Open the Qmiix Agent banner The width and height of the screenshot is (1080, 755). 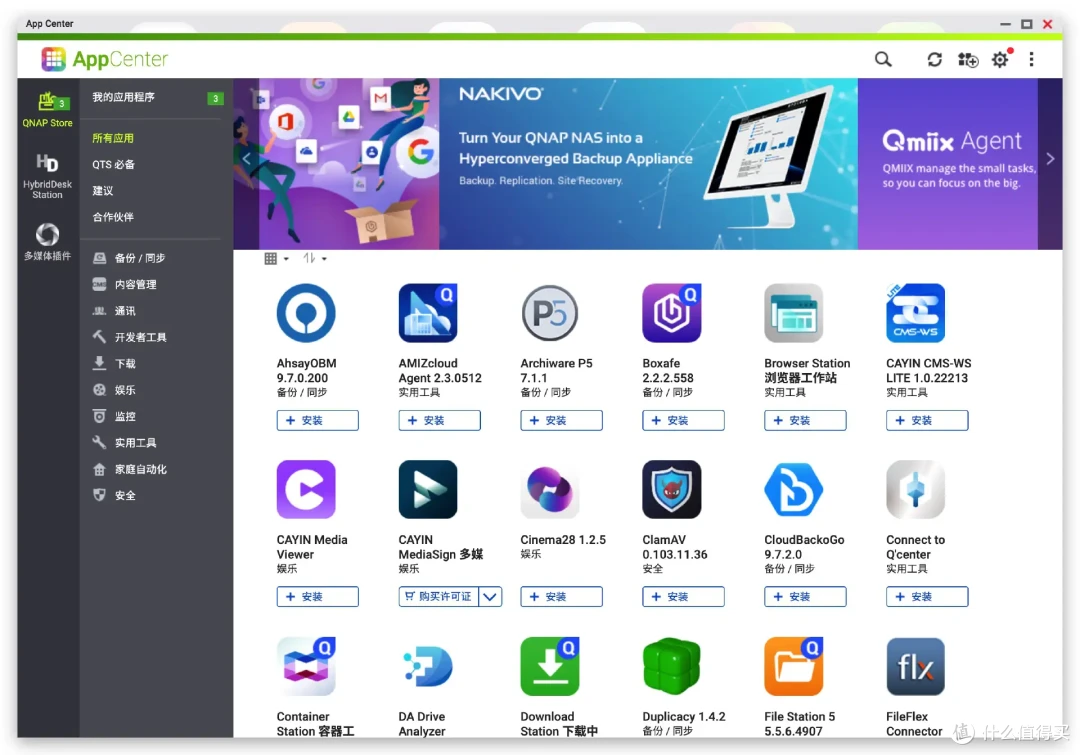[x=948, y=164]
